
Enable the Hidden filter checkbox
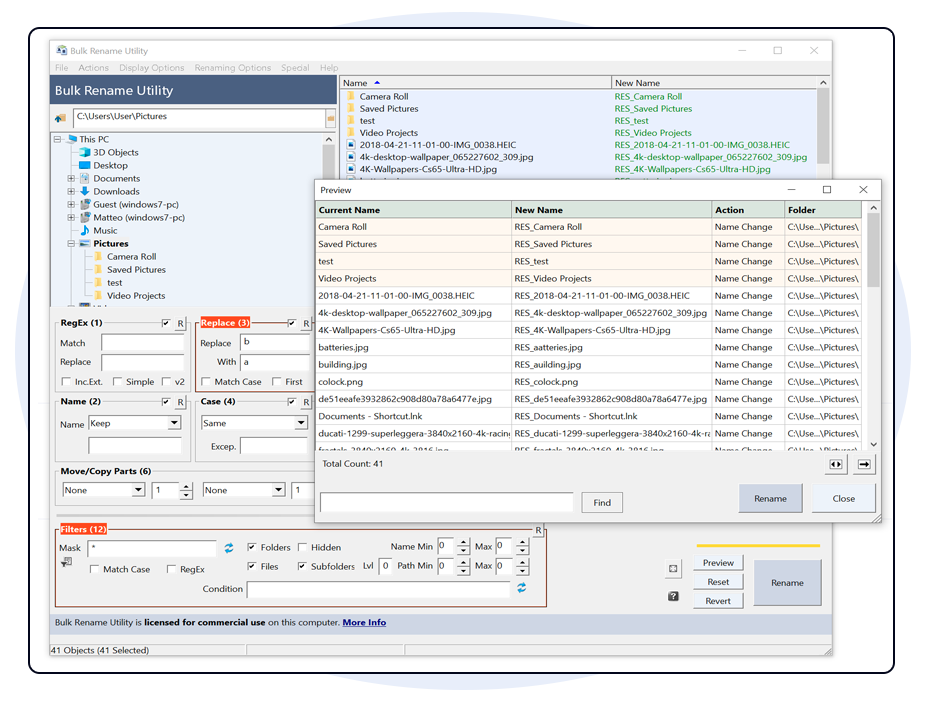pyautogui.click(x=302, y=547)
